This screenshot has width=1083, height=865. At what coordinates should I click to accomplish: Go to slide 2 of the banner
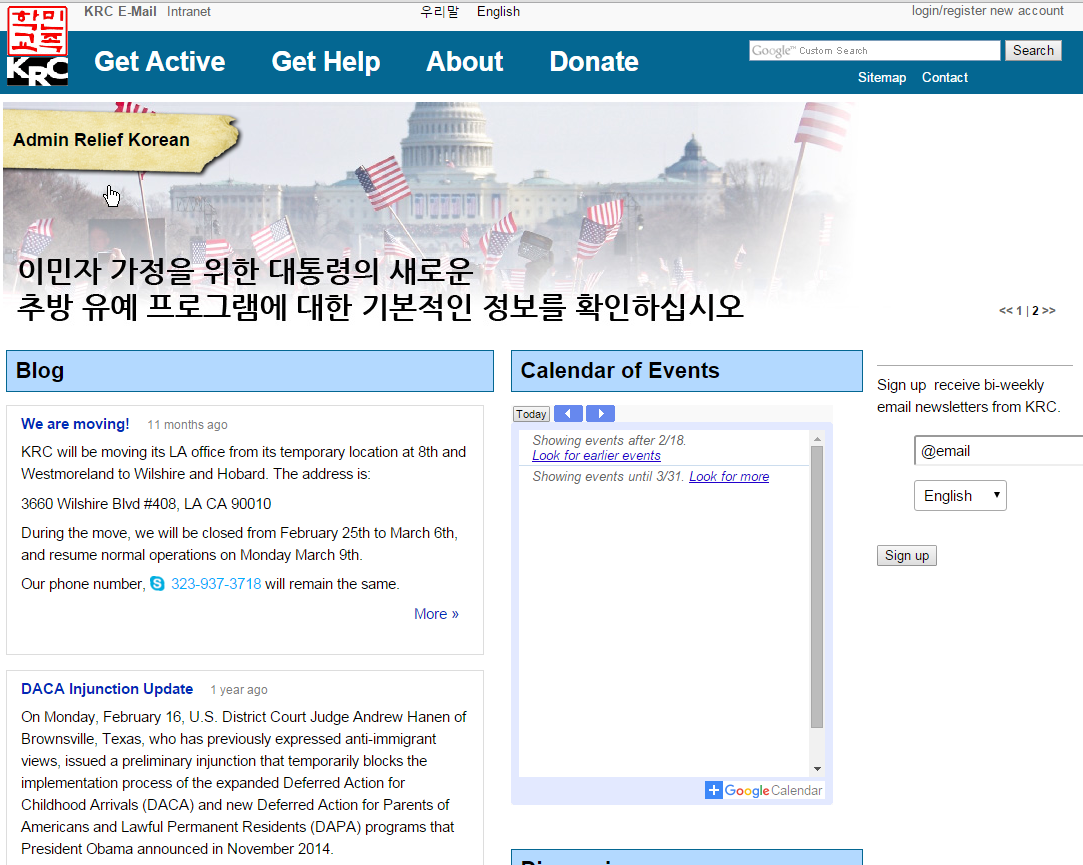pos(1035,311)
